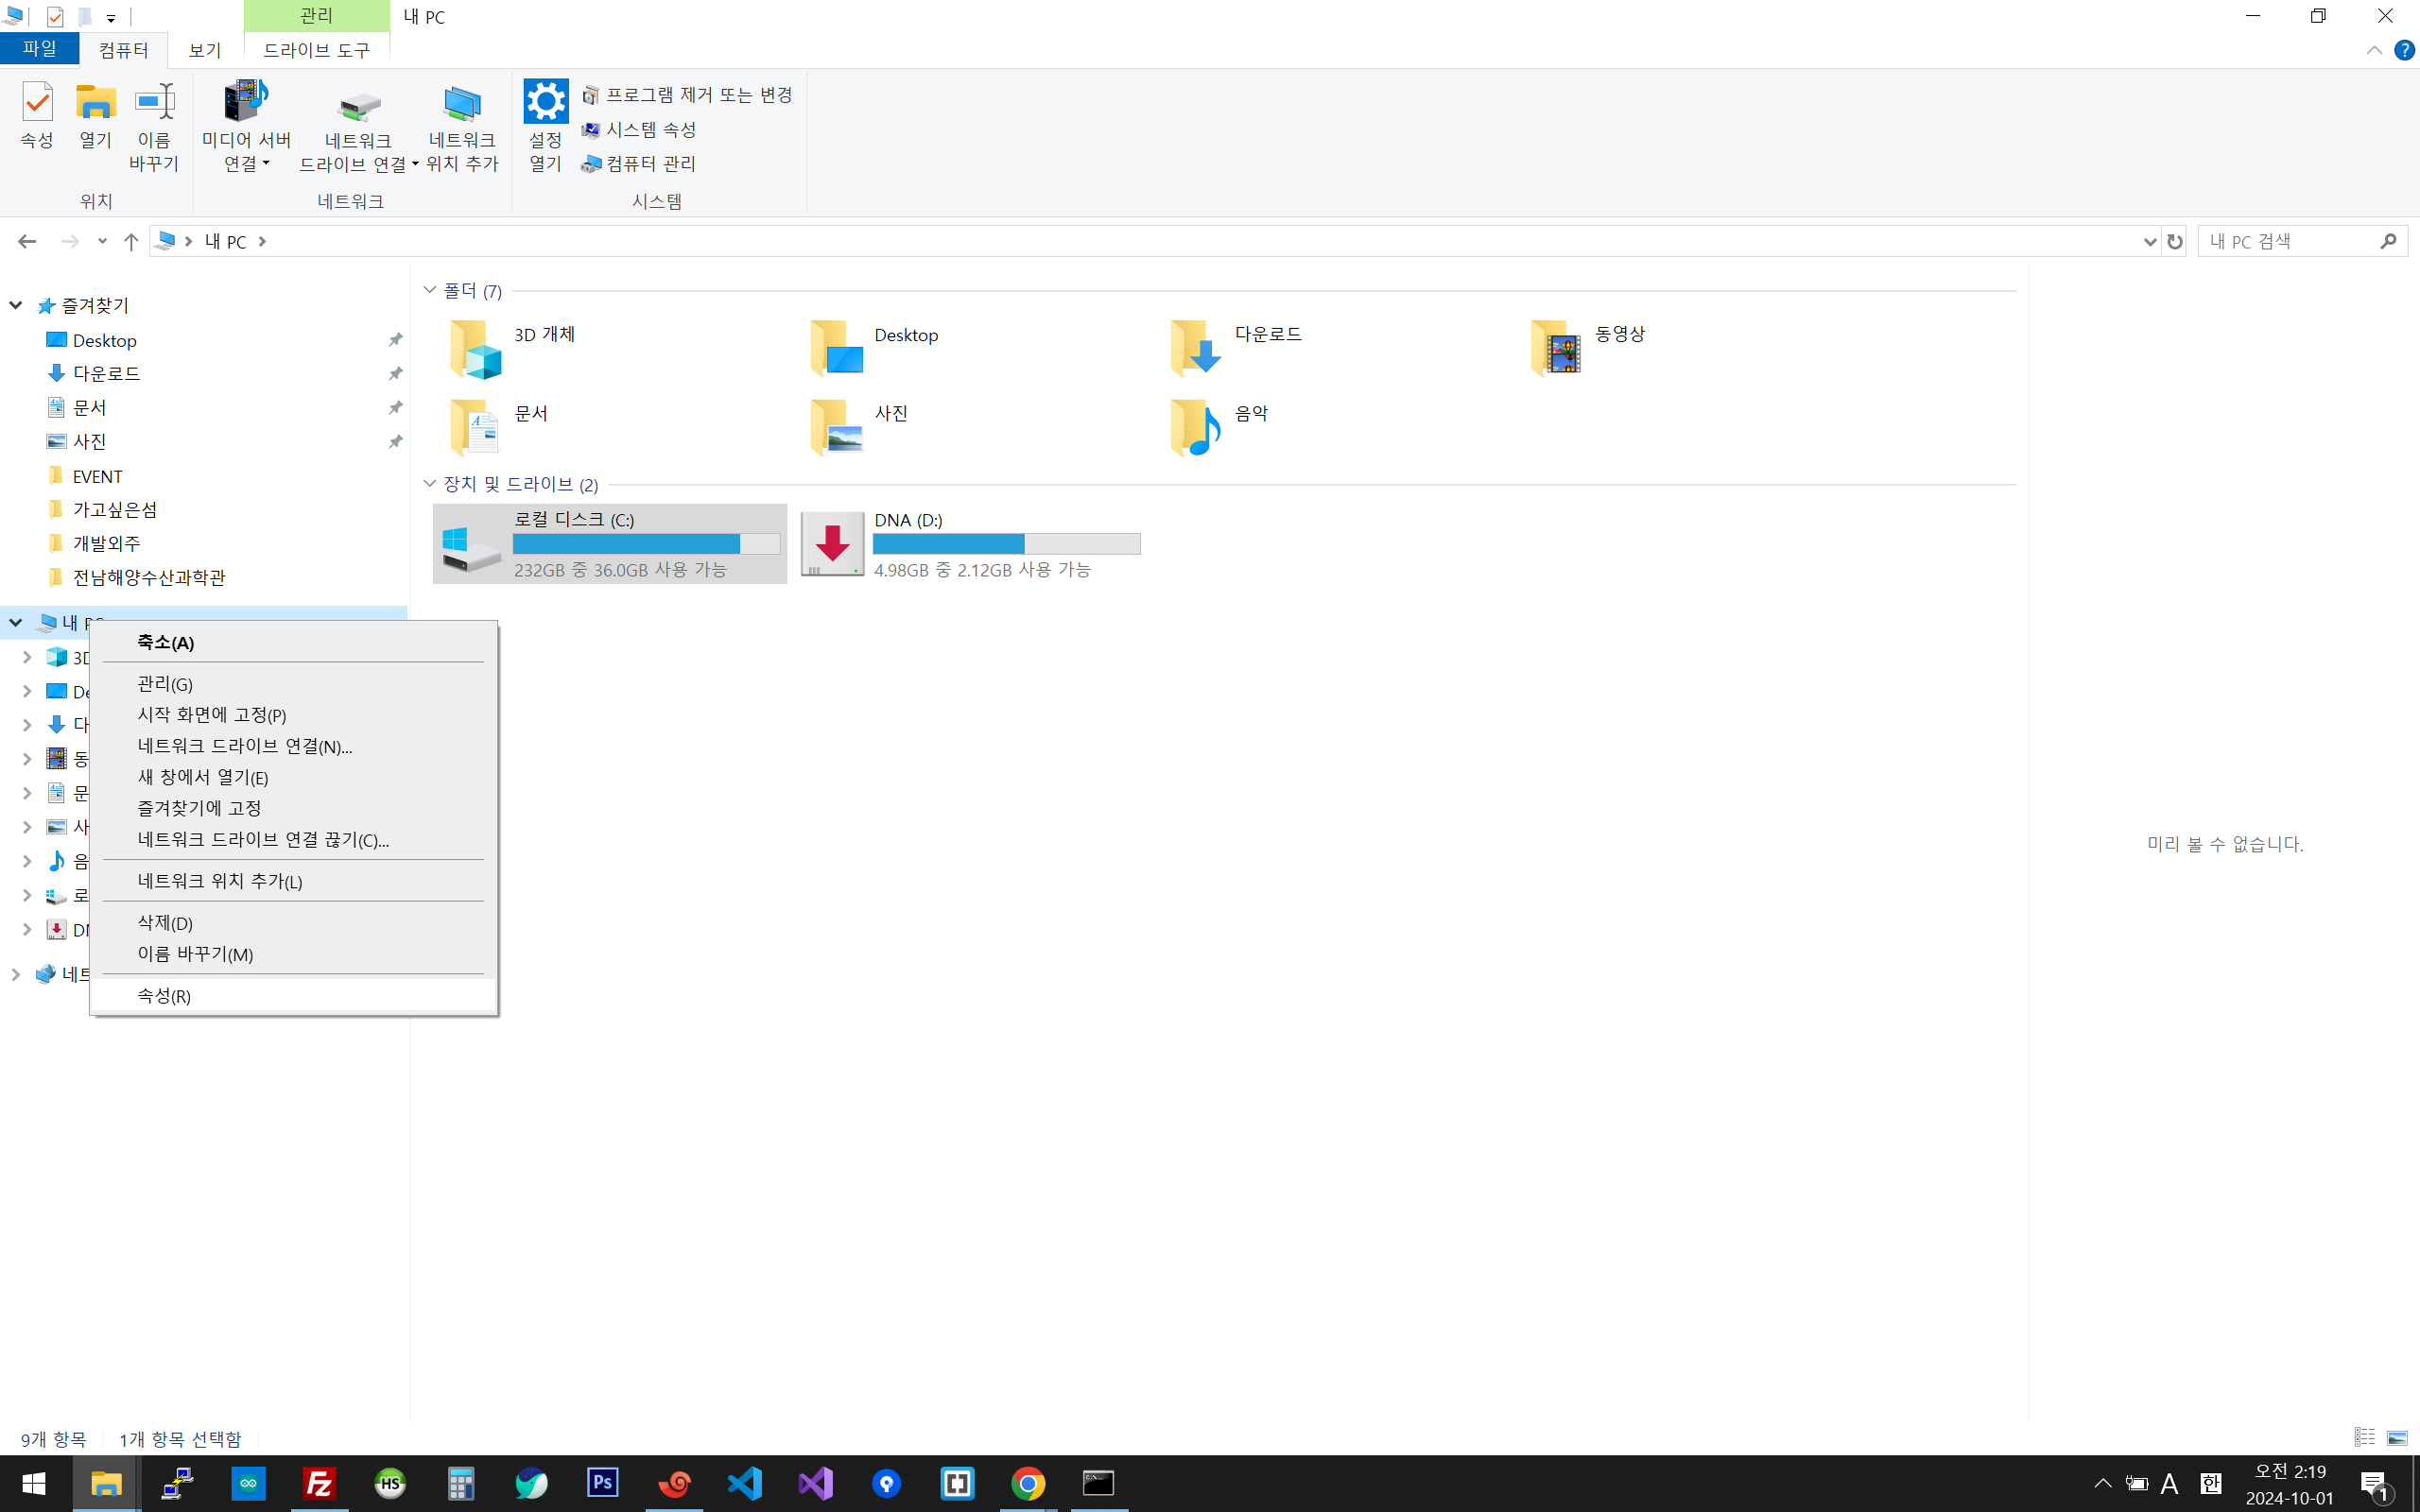Image resolution: width=2420 pixels, height=1512 pixels.
Task: Click the address bar refresh icon
Action: [2174, 241]
